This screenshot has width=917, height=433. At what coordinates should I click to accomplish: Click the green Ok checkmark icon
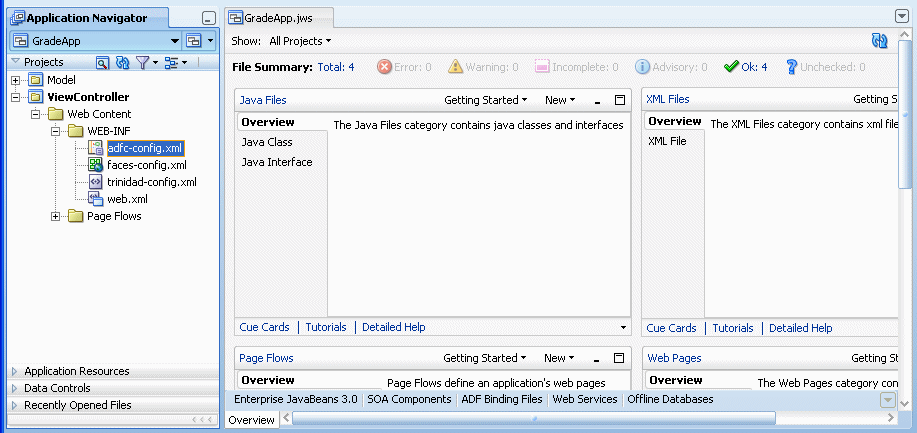731,67
